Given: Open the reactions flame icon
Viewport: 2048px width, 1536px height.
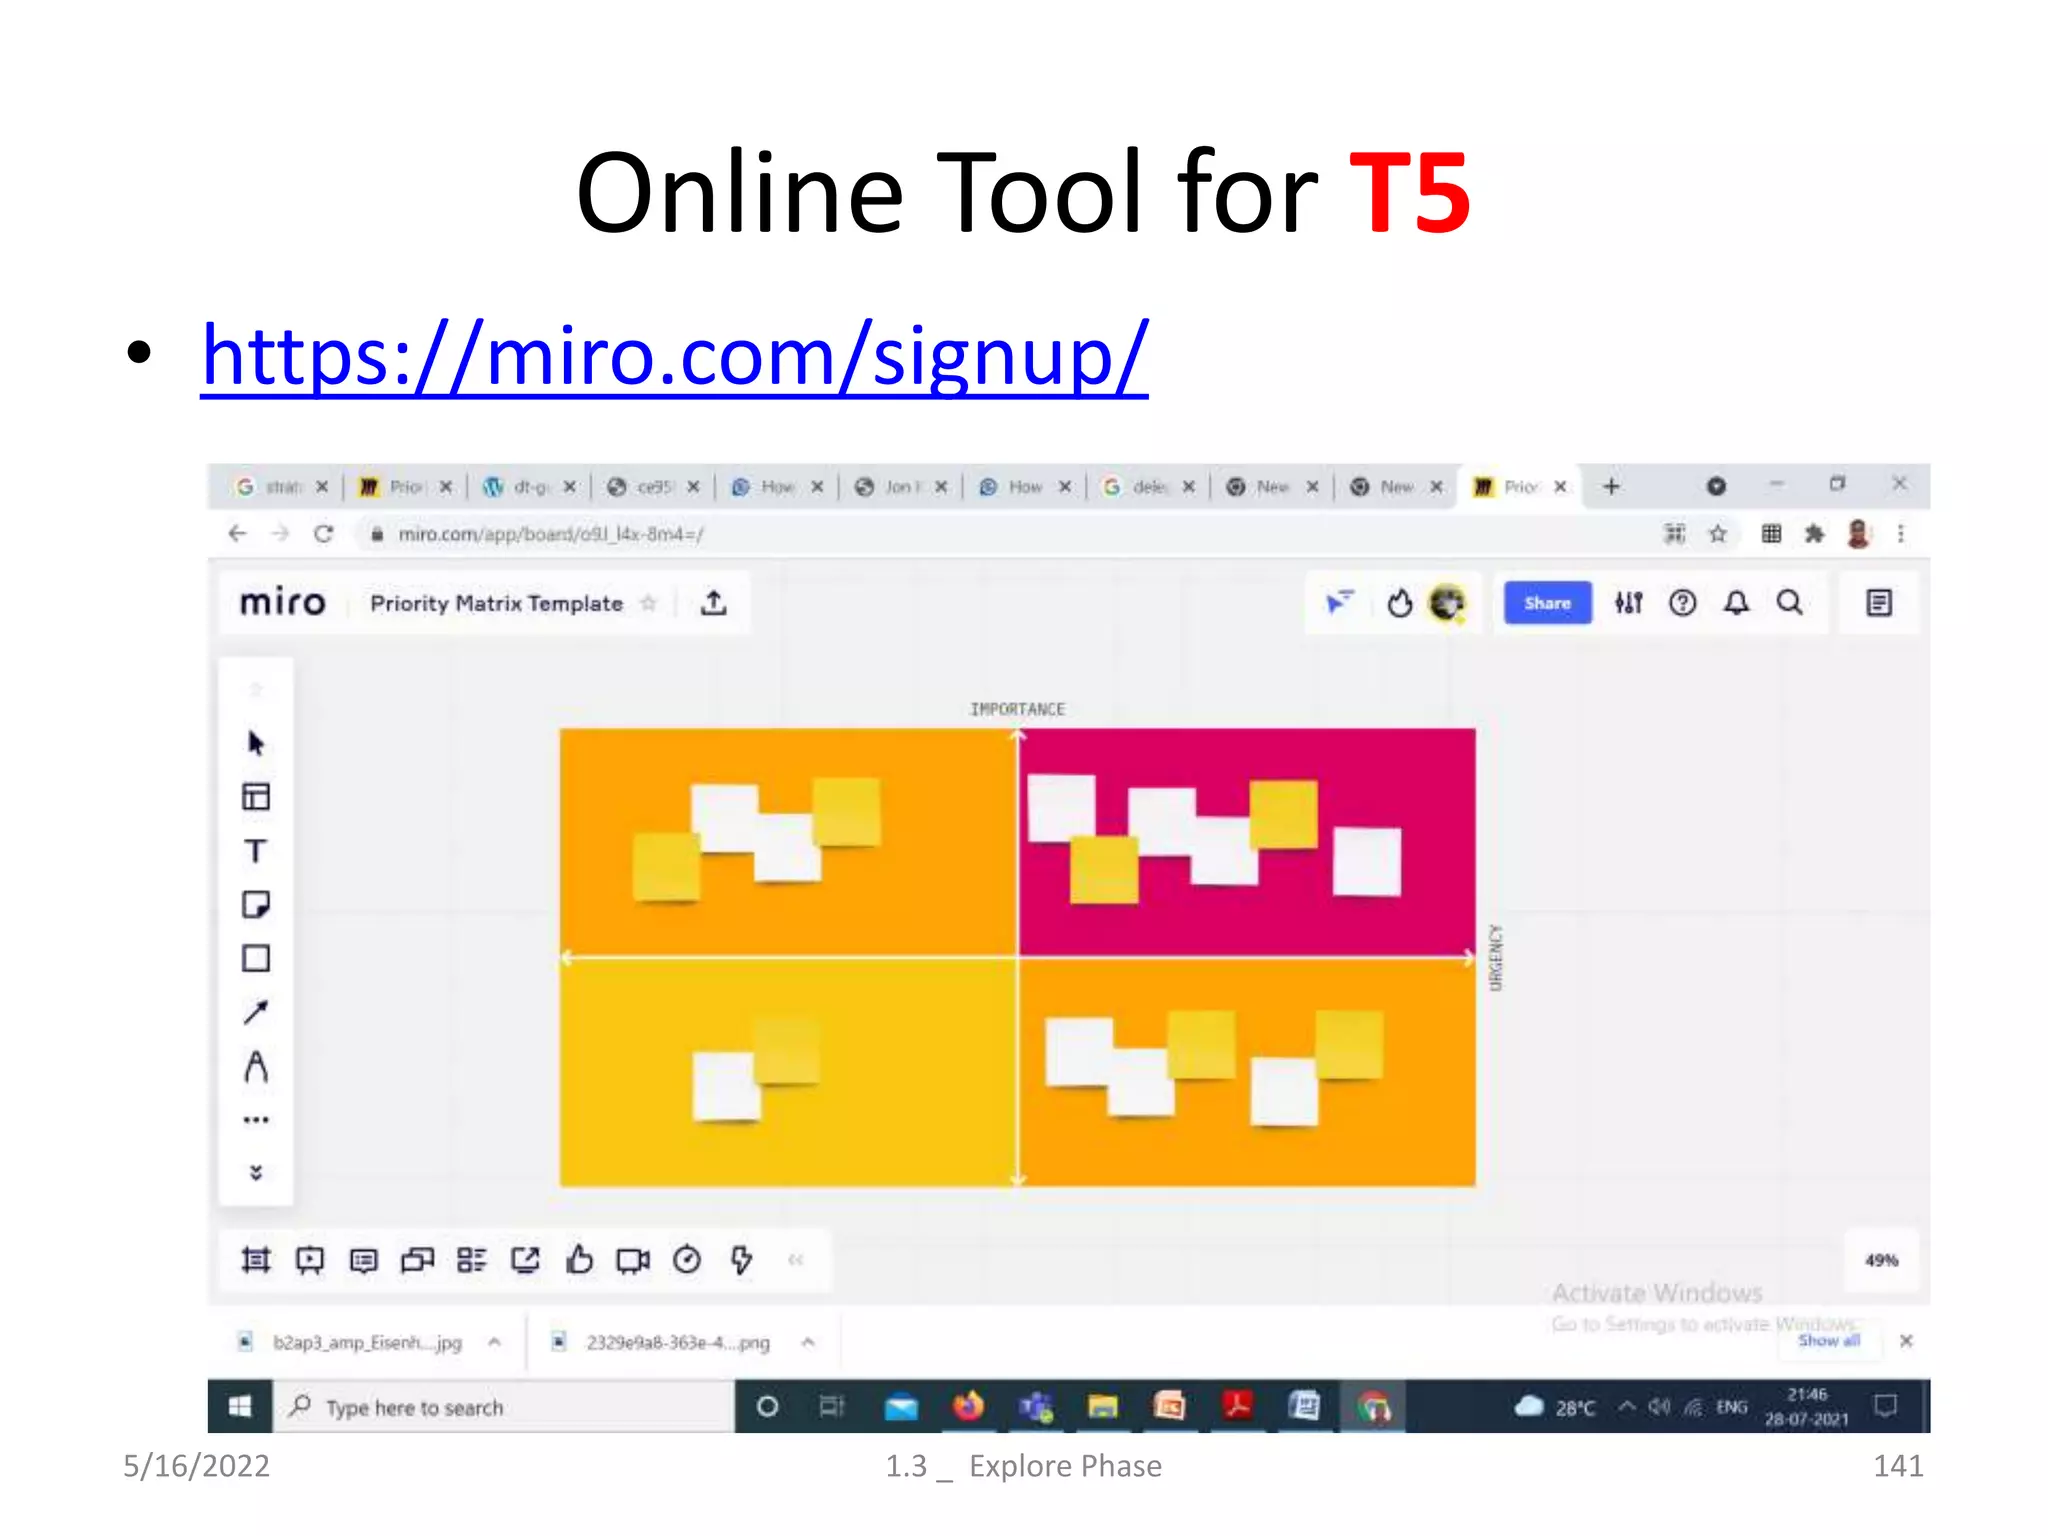Looking at the screenshot, I should coord(1400,603).
